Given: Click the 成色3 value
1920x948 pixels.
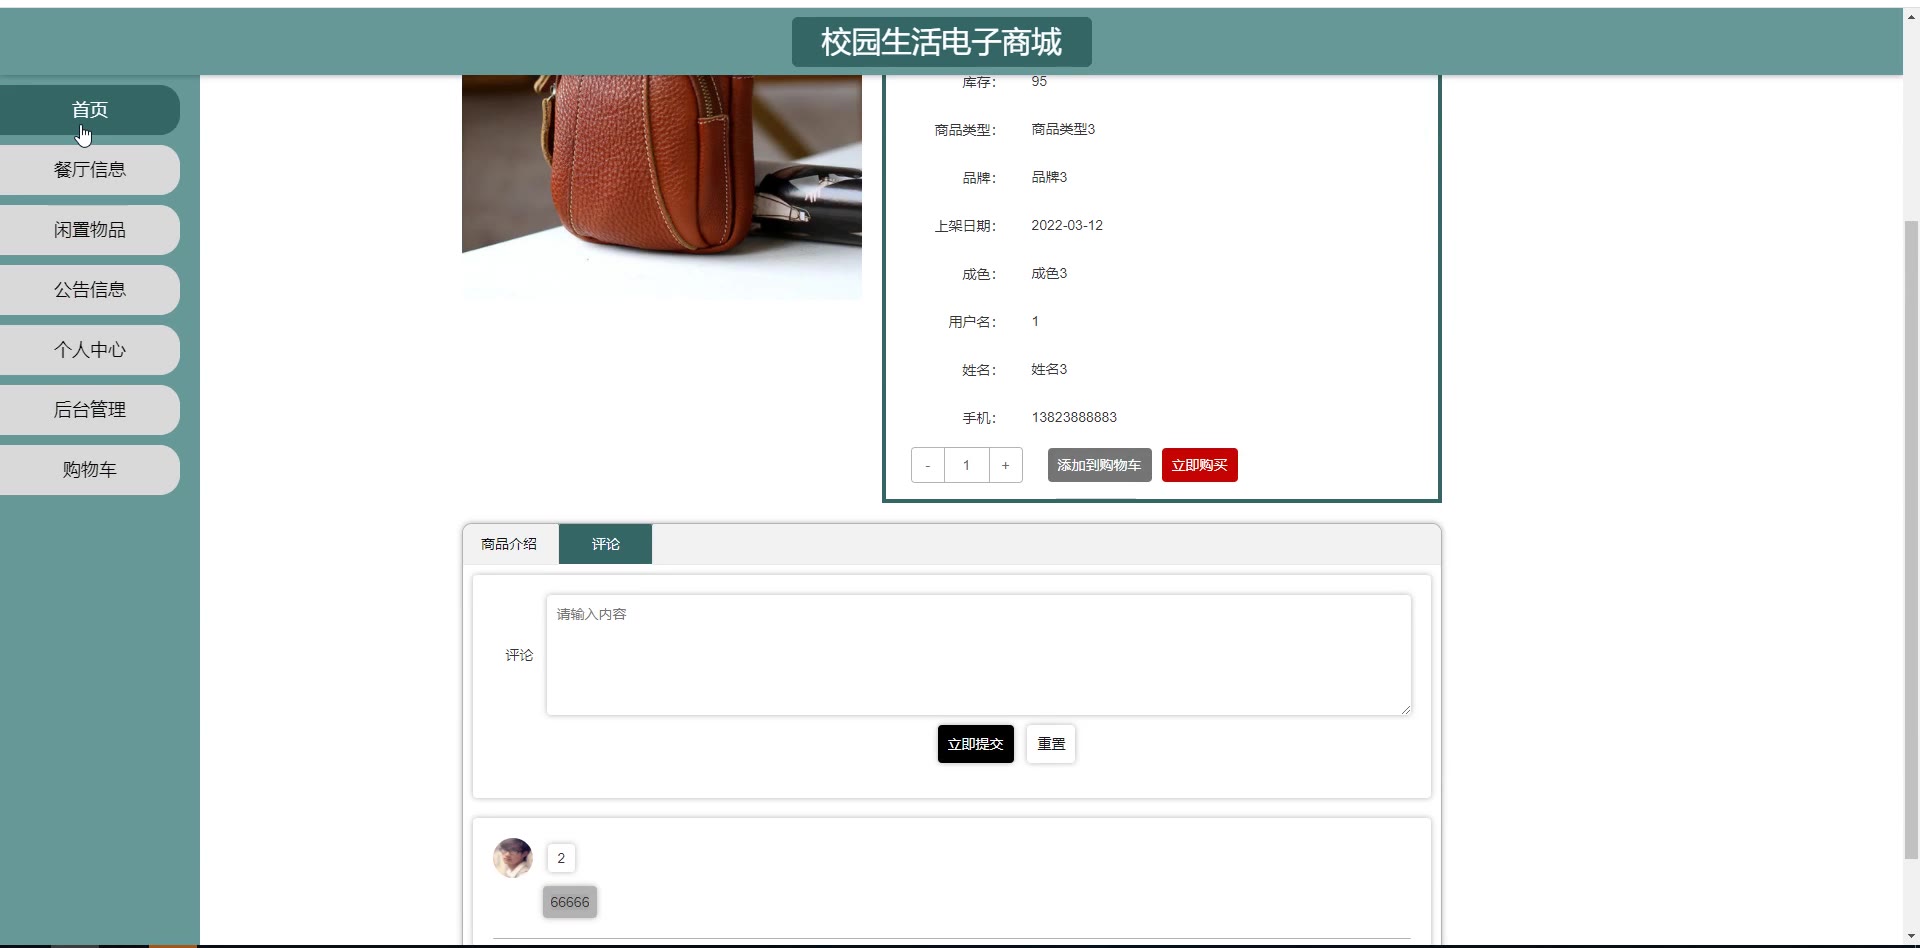Looking at the screenshot, I should [x=1049, y=273].
